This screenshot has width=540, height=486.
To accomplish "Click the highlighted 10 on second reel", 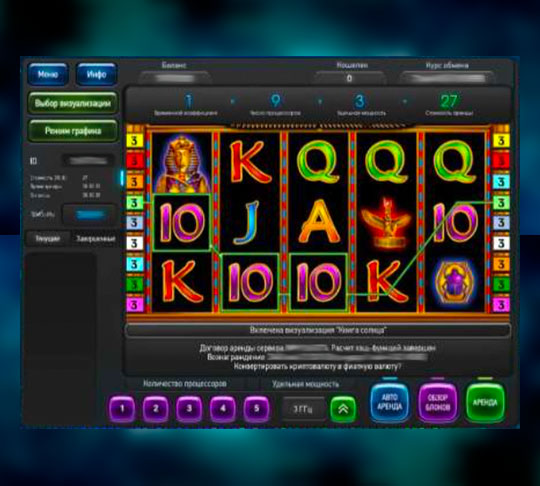I will point(250,282).
